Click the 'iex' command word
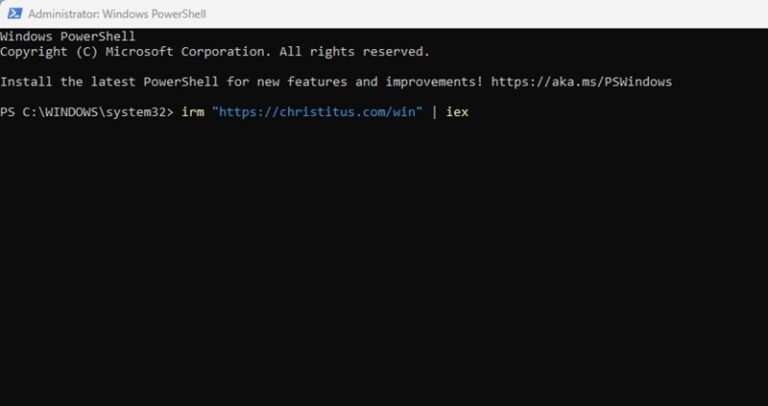Viewport: 768px width, 406px height. (x=457, y=112)
